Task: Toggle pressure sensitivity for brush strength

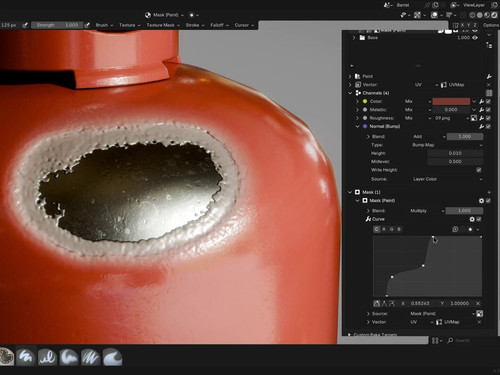Action: tap(87, 25)
